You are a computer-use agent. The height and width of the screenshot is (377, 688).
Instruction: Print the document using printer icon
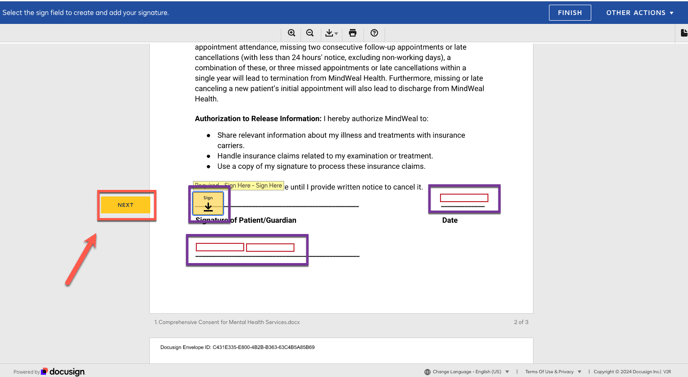352,33
